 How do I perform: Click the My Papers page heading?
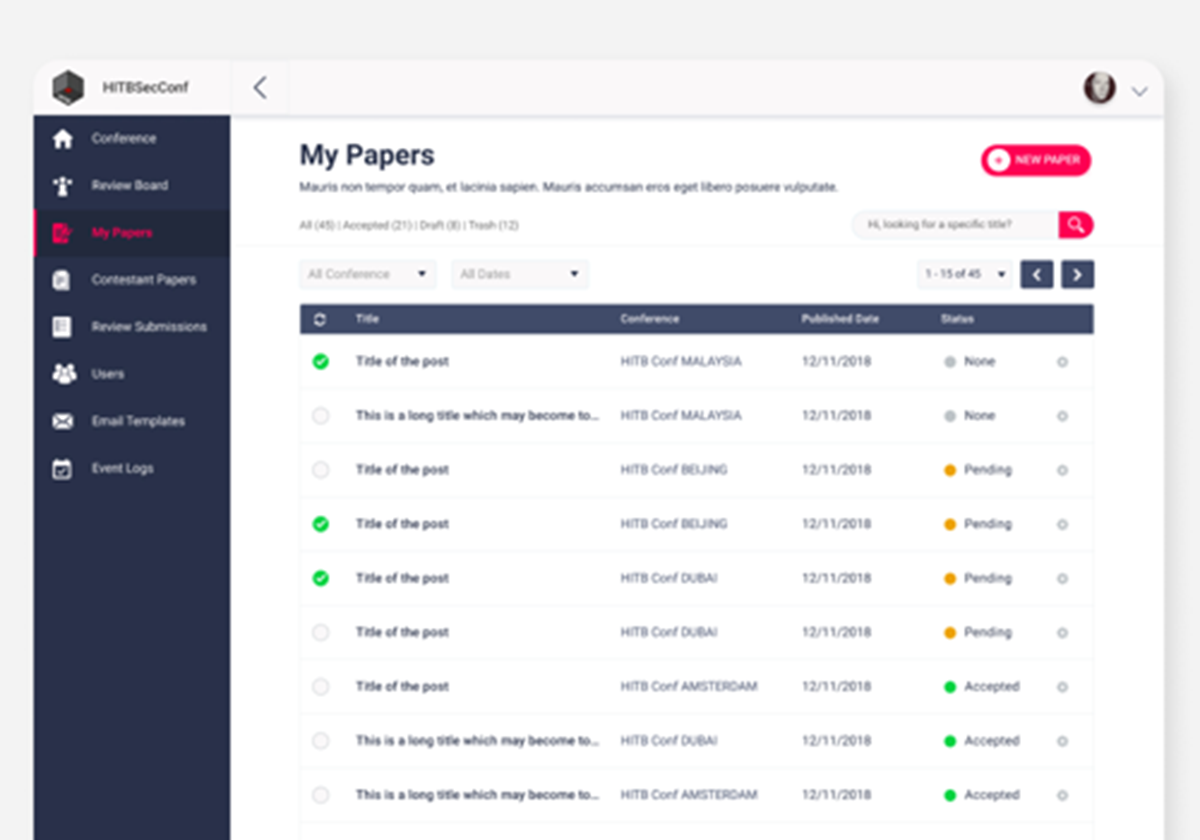pyautogui.click(x=367, y=156)
